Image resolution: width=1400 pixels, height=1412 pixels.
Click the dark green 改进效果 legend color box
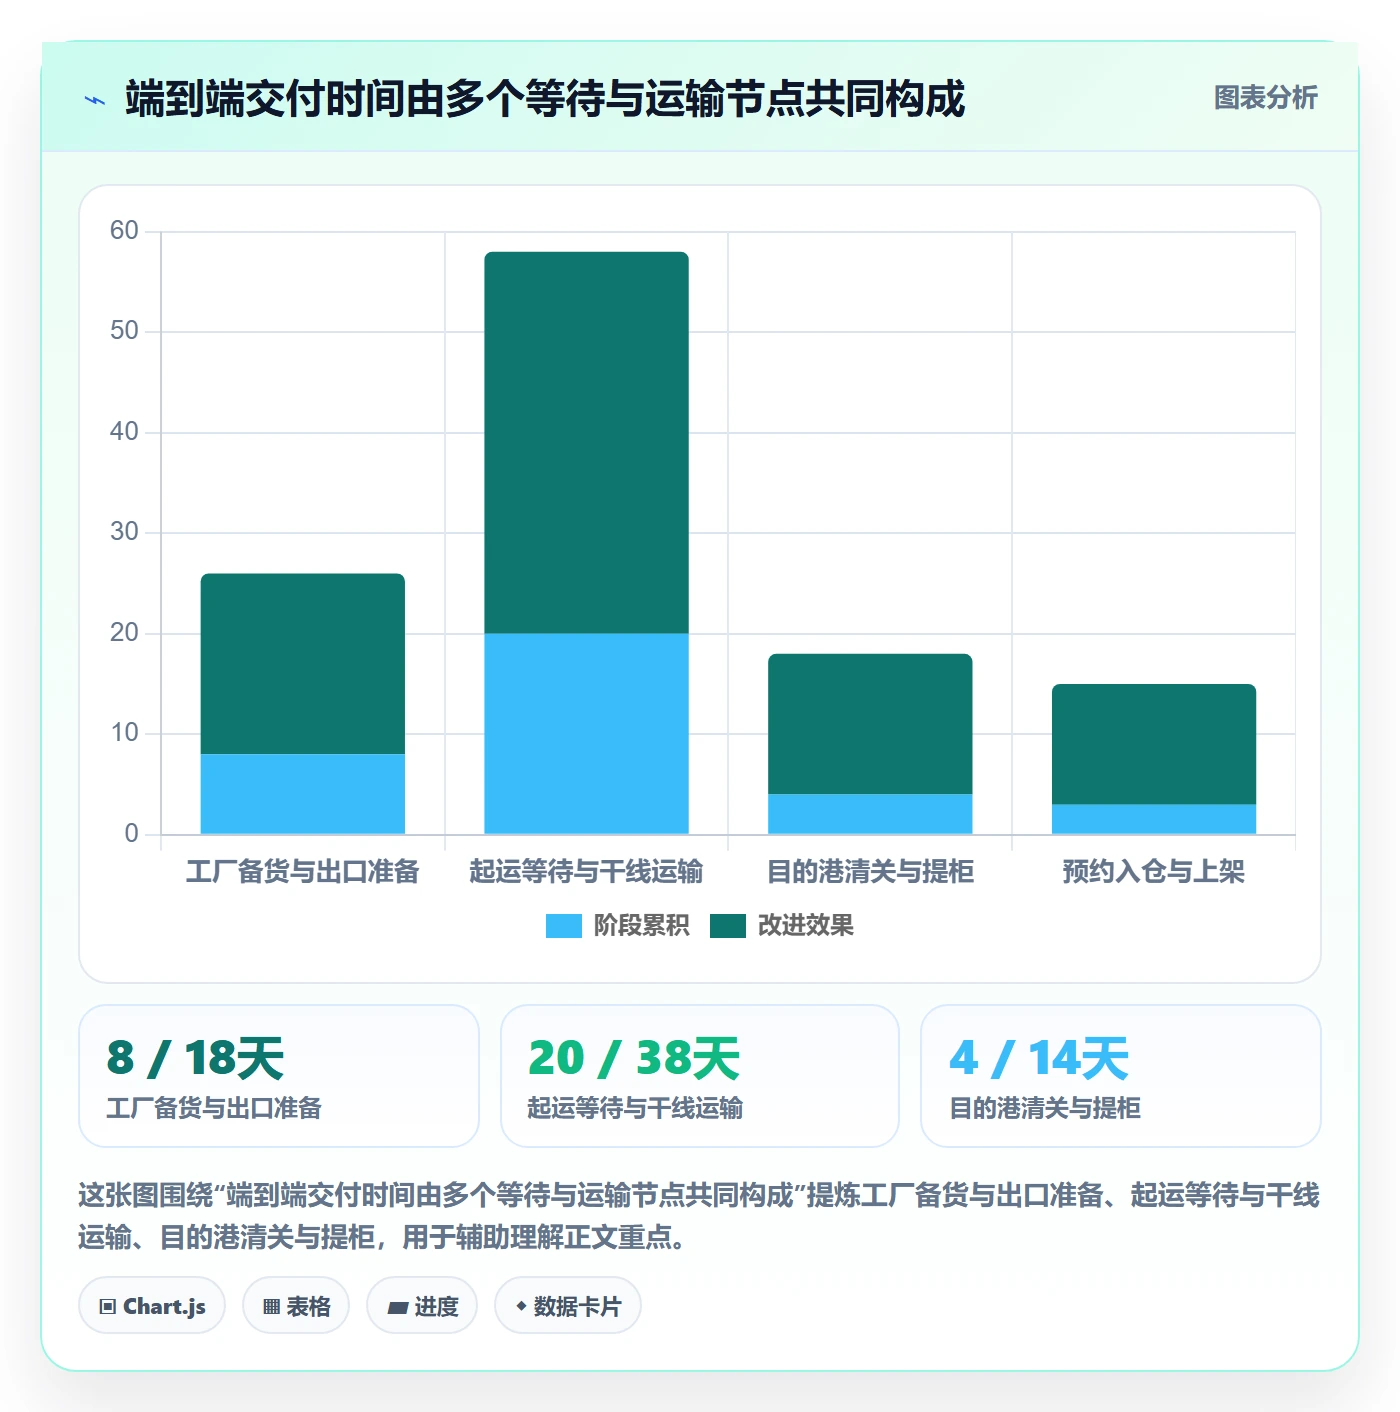728,926
